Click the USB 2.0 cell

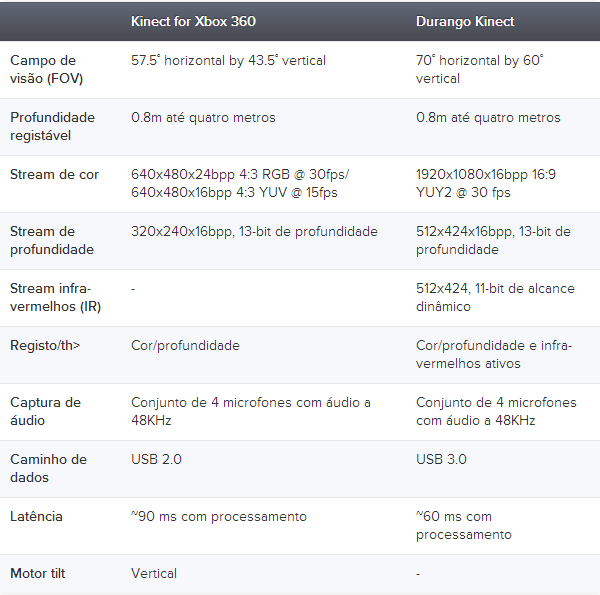coord(156,459)
